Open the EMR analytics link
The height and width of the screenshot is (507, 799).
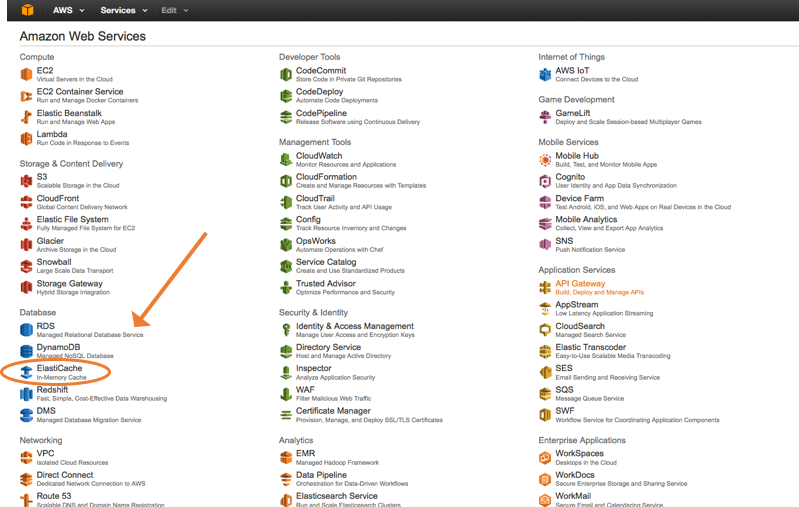[x=305, y=453]
